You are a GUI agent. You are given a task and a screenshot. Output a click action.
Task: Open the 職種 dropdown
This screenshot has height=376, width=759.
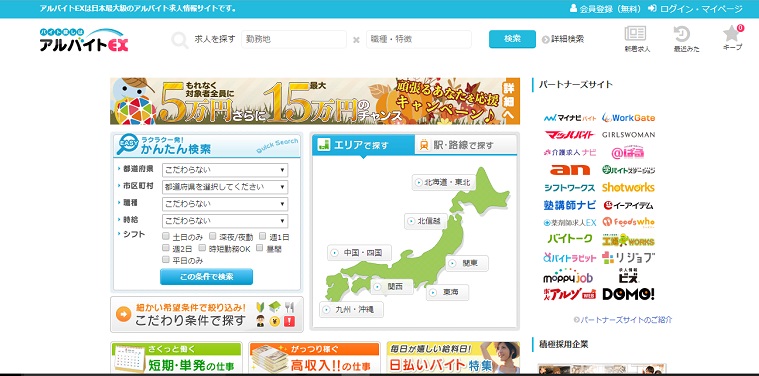225,204
